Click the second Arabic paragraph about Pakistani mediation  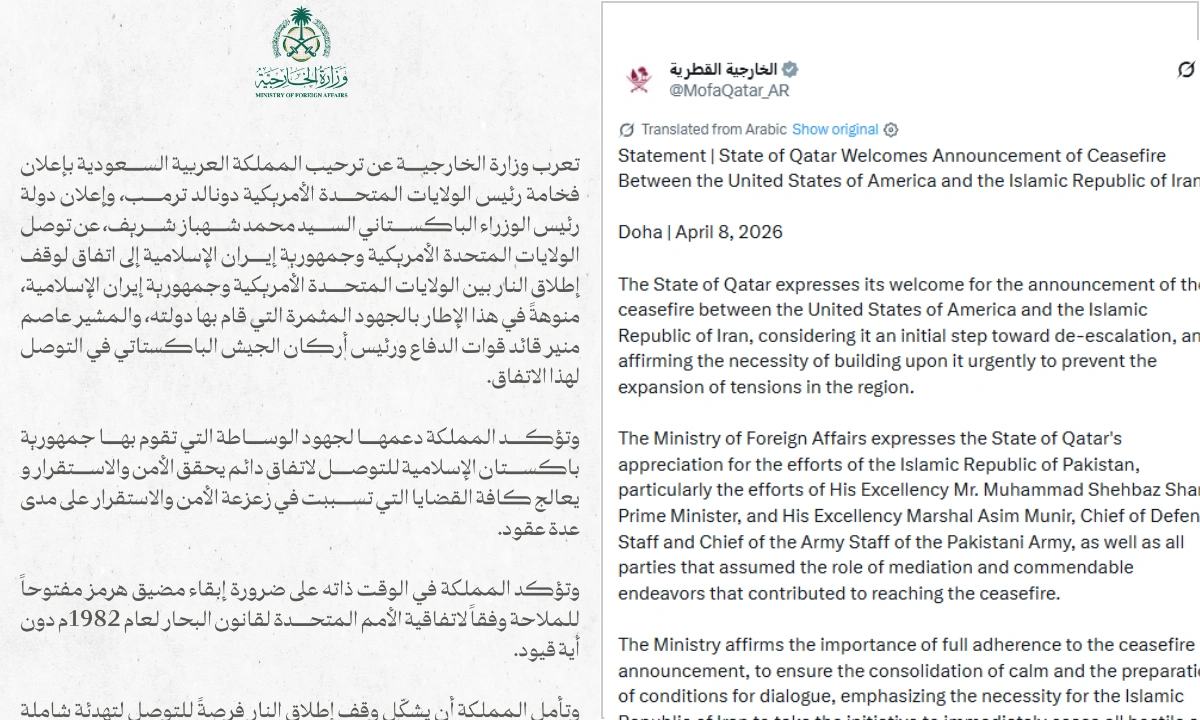(301, 484)
